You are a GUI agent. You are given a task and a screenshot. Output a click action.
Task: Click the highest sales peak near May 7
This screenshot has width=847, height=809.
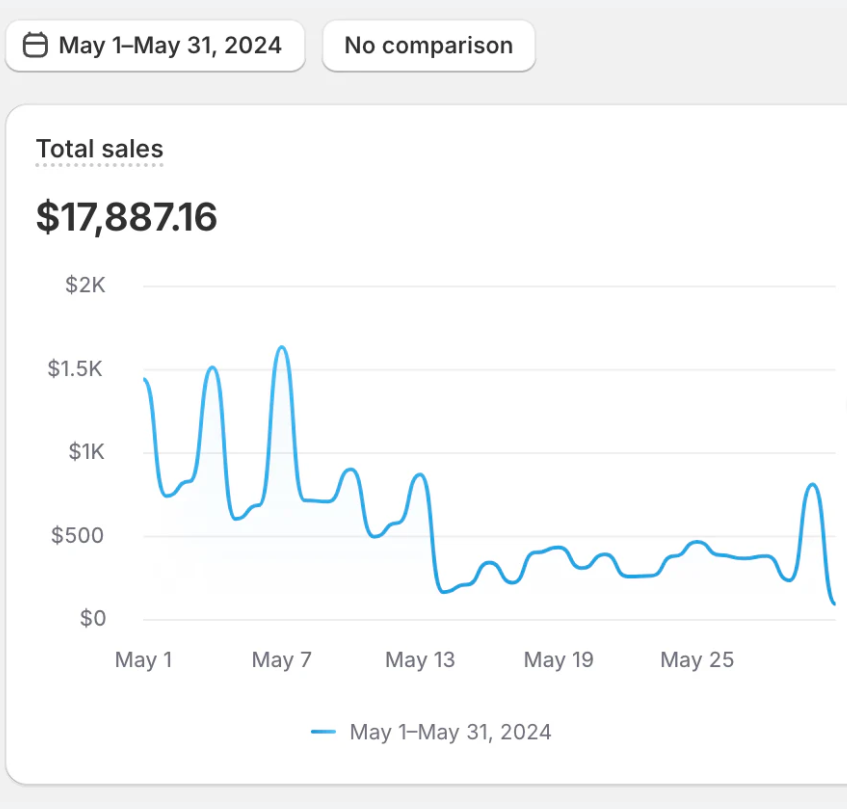282,348
